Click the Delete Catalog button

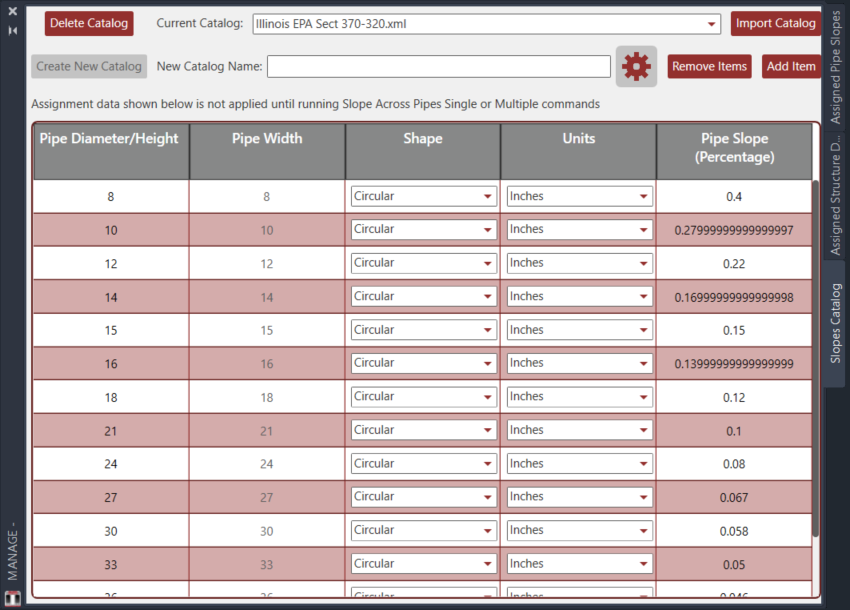[x=89, y=23]
